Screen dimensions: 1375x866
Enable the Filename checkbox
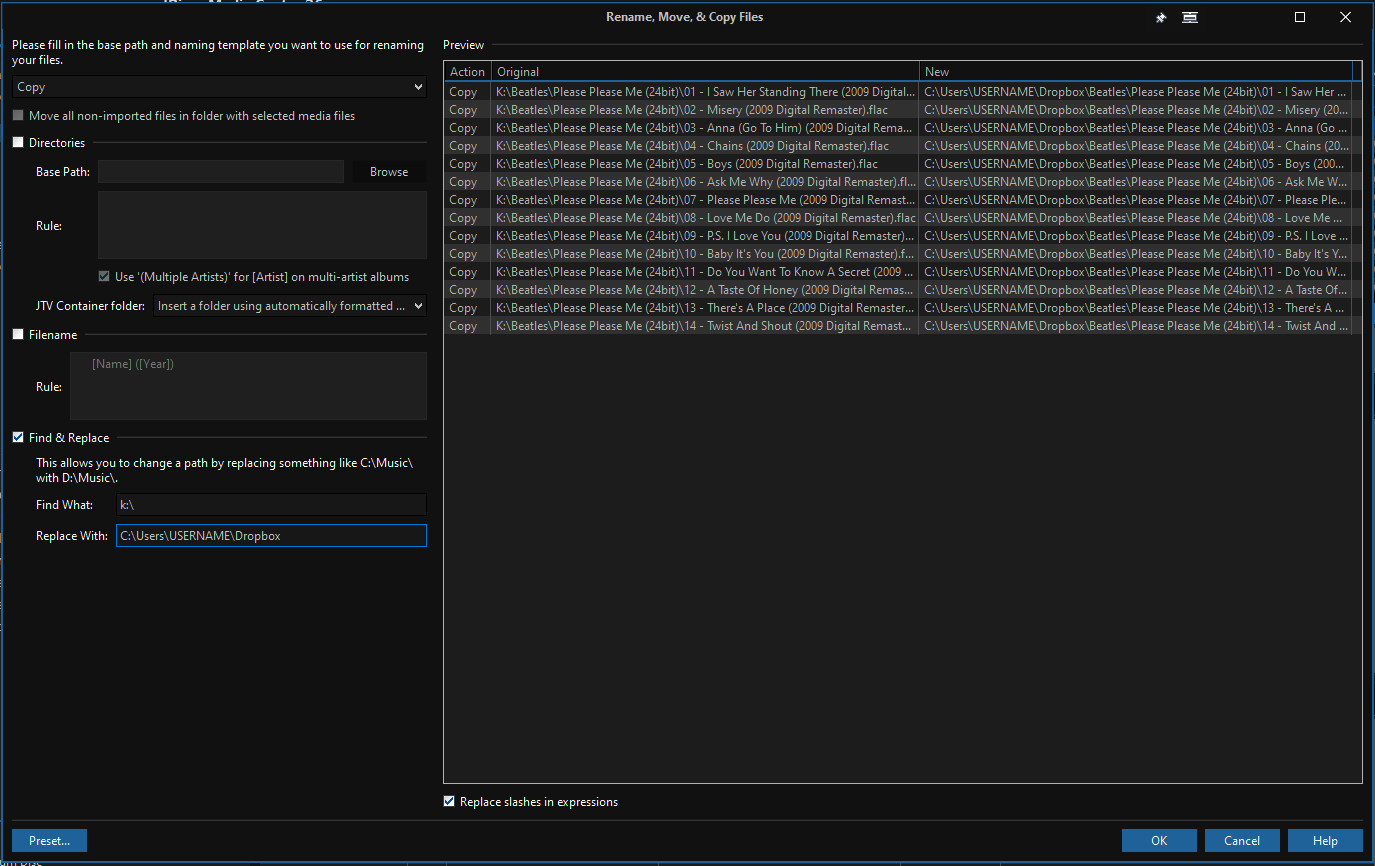point(18,335)
